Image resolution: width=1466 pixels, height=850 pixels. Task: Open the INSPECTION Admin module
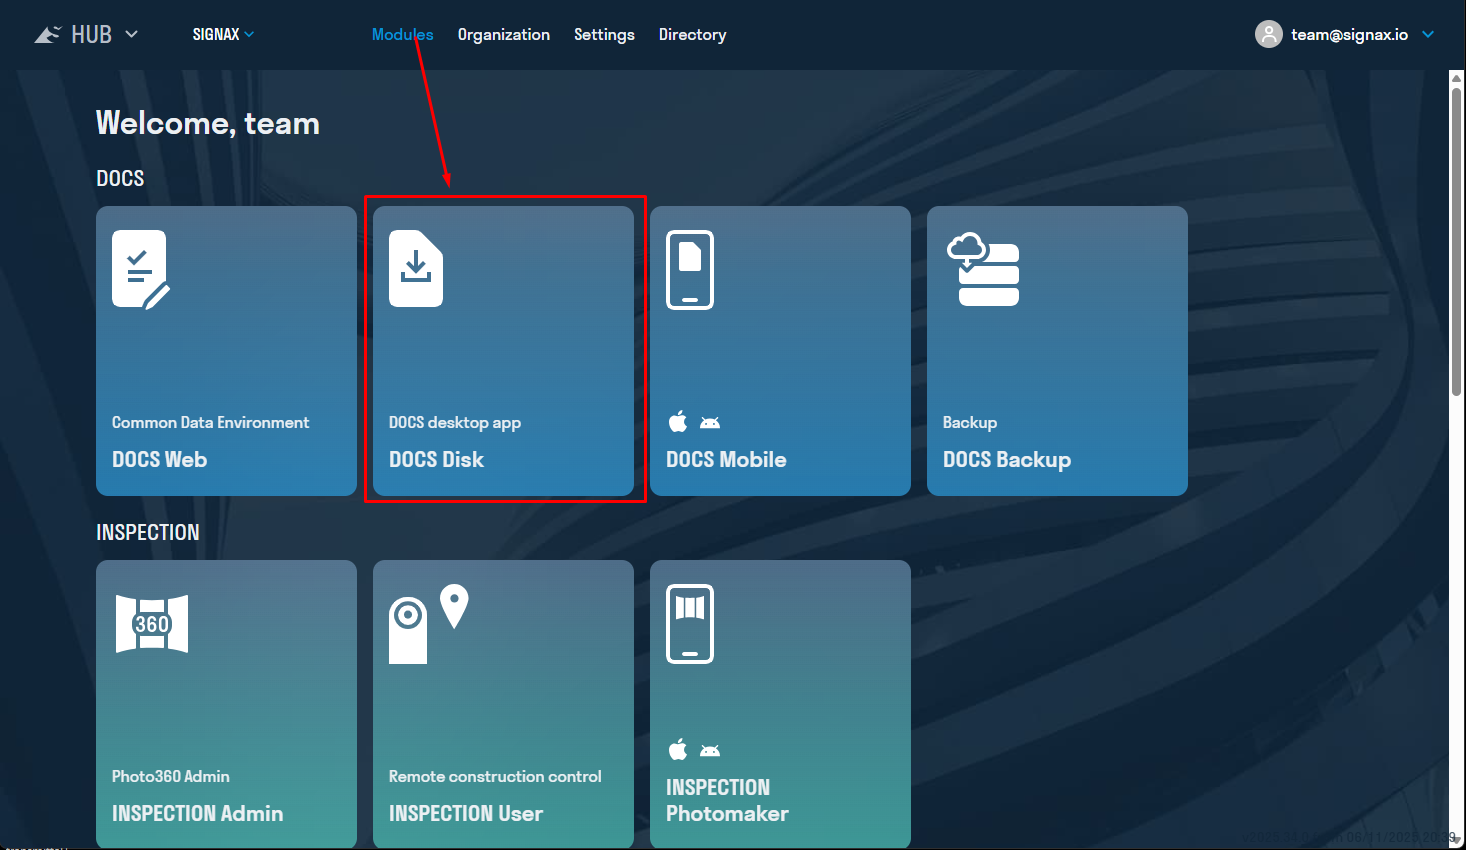click(226, 704)
